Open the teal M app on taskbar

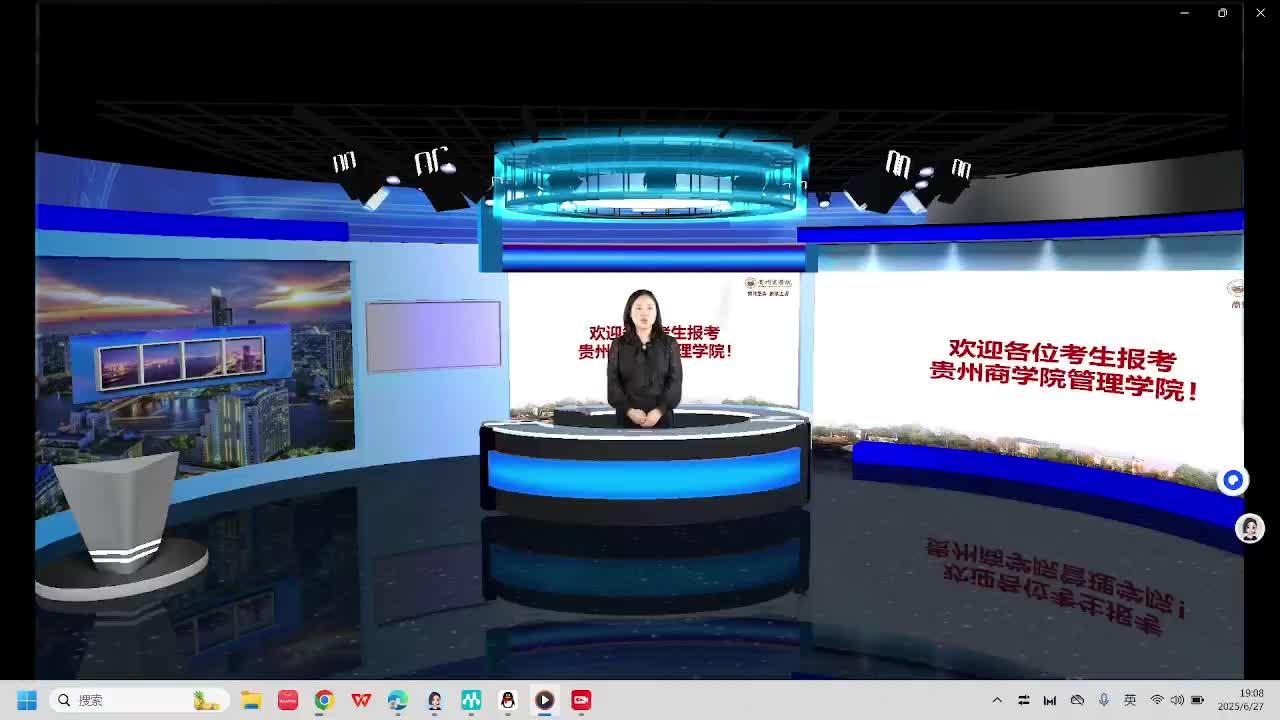click(x=471, y=700)
